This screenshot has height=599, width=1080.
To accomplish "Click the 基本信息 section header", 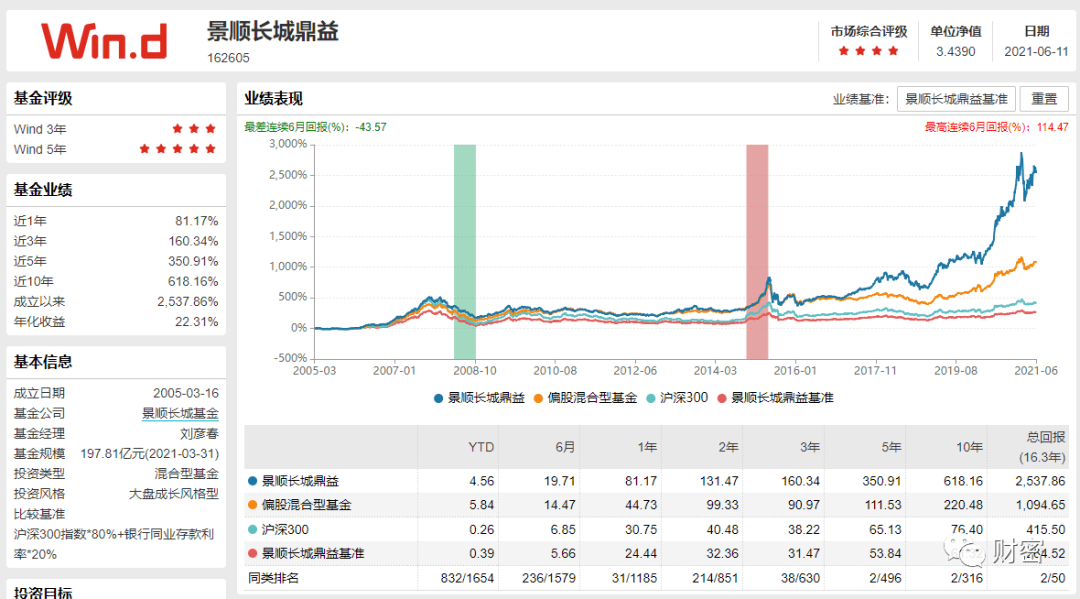I will click(43, 362).
